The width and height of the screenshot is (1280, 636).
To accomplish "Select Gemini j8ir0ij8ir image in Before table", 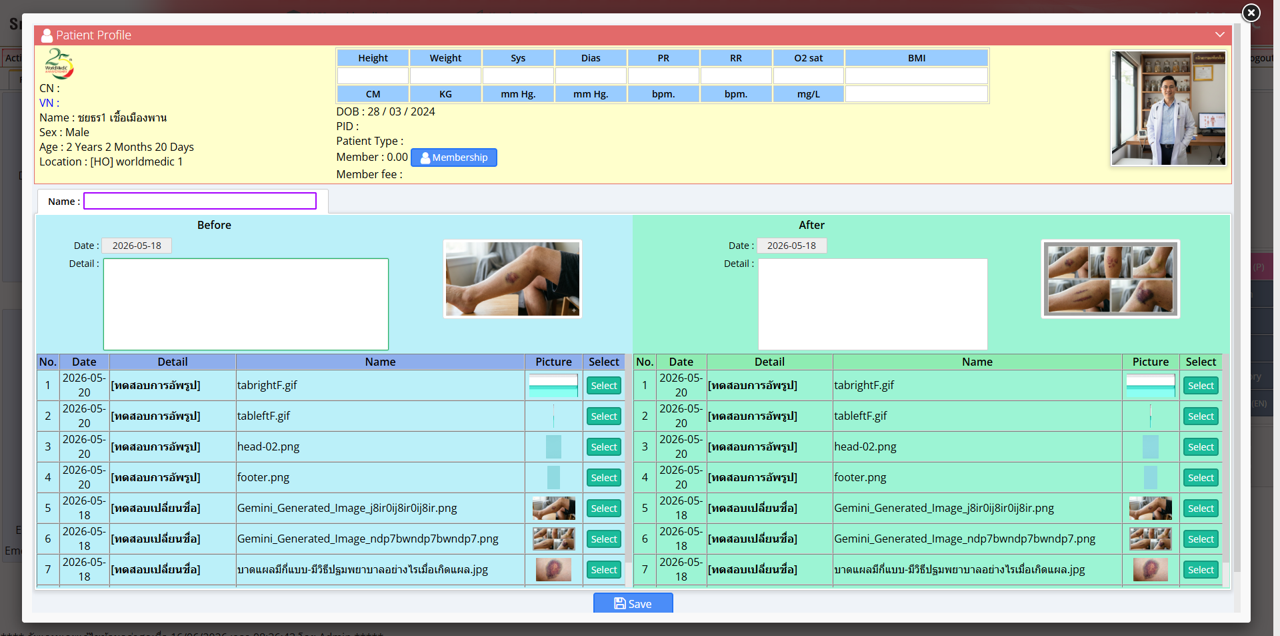I will [604, 508].
